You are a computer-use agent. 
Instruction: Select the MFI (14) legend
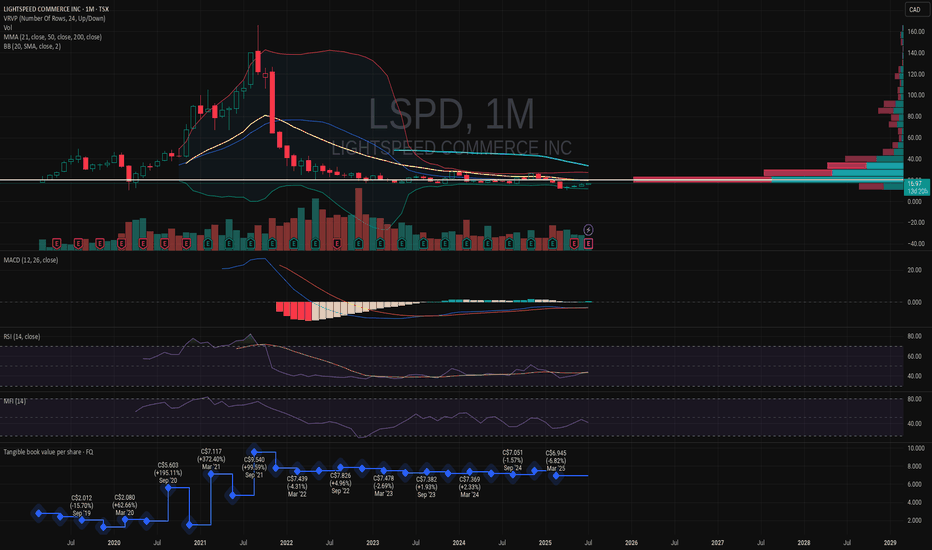pos(14,401)
